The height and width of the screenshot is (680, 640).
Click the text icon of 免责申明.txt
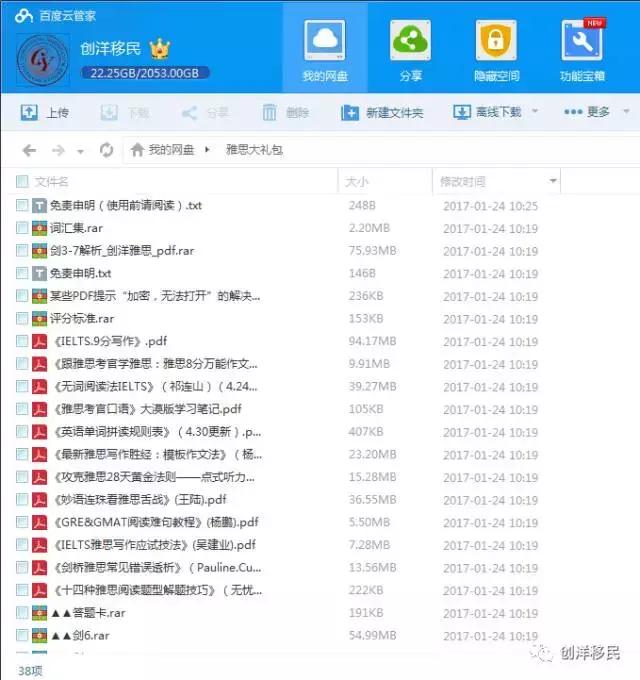[x=39, y=273]
